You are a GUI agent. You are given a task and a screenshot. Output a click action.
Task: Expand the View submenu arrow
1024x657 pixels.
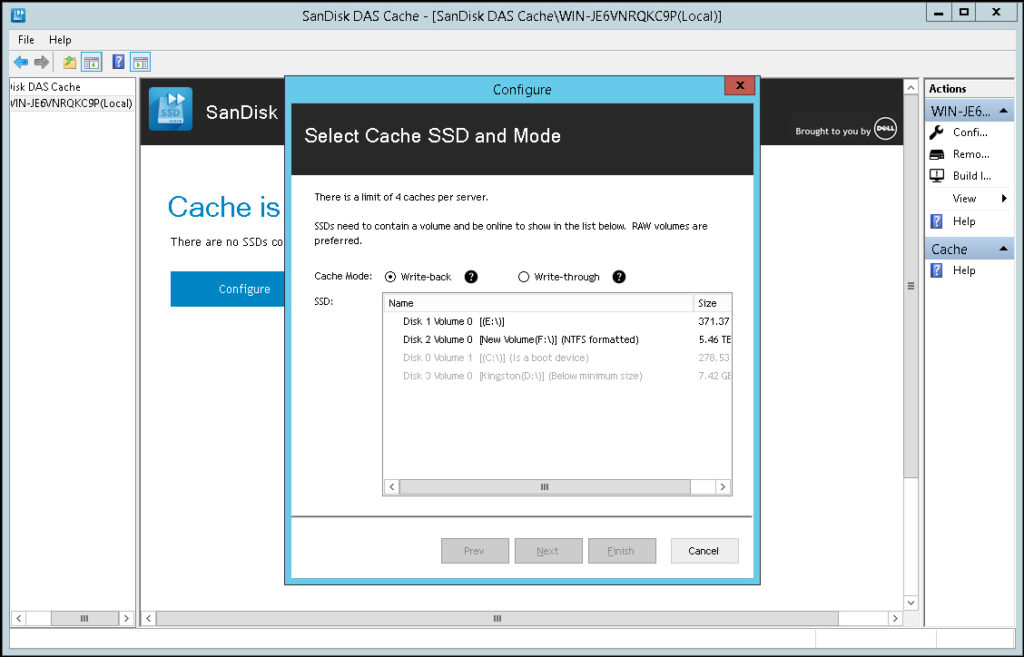[x=1004, y=199]
